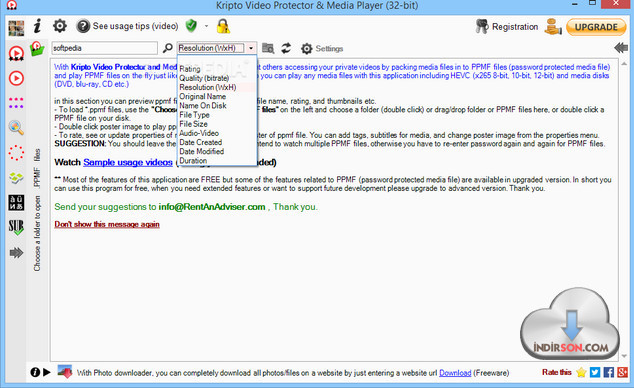The height and width of the screenshot is (388, 634).
Task: Open the gear options icon beside info
Action: [60, 26]
